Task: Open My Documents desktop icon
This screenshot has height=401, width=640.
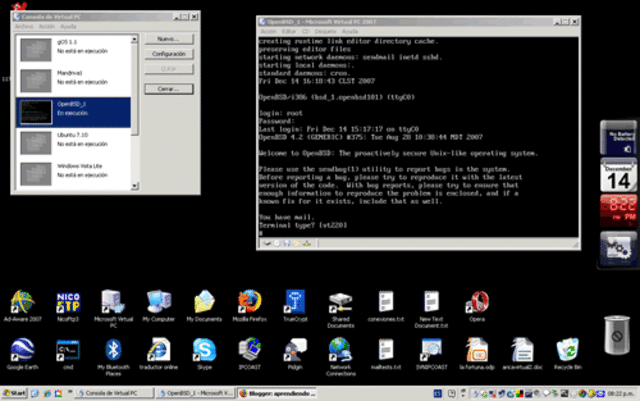Action: [x=204, y=305]
